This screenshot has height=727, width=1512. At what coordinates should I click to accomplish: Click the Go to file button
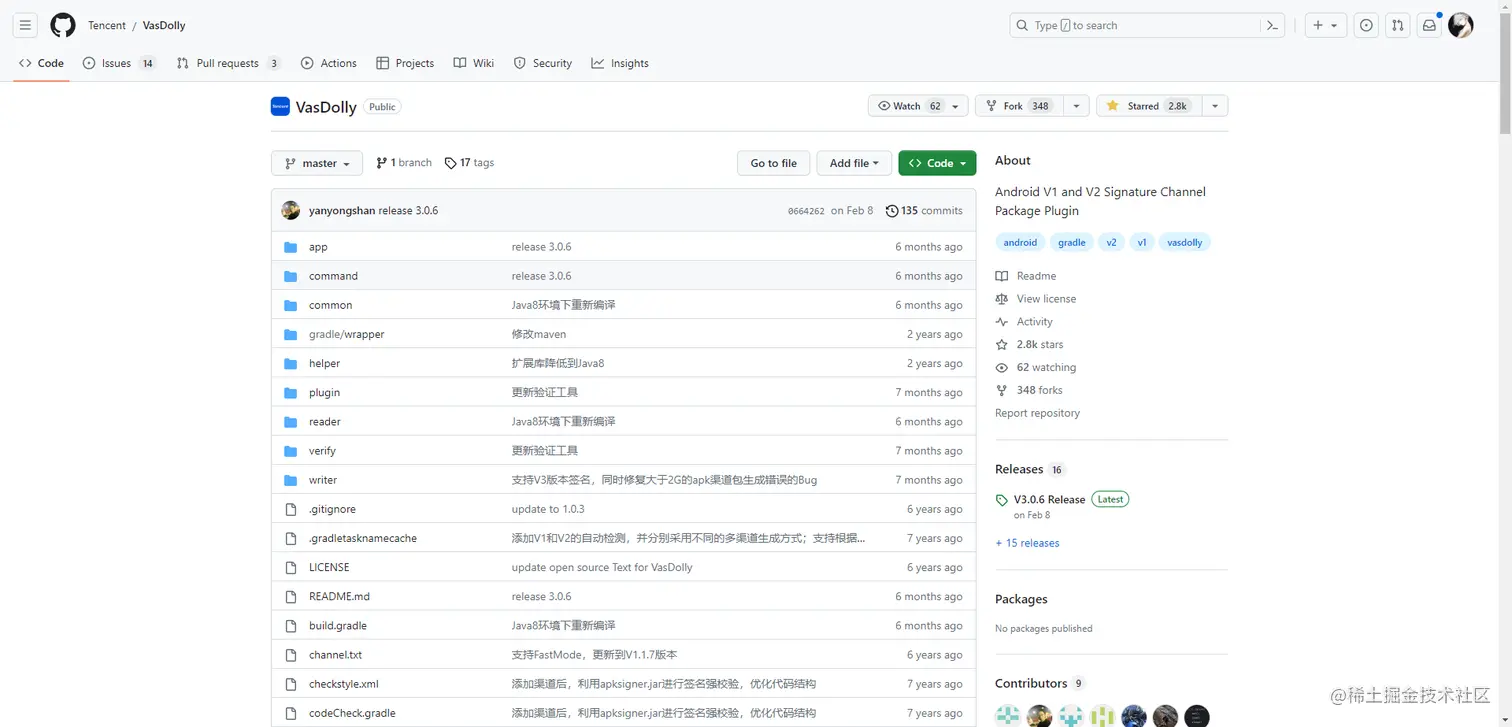pyautogui.click(x=774, y=163)
